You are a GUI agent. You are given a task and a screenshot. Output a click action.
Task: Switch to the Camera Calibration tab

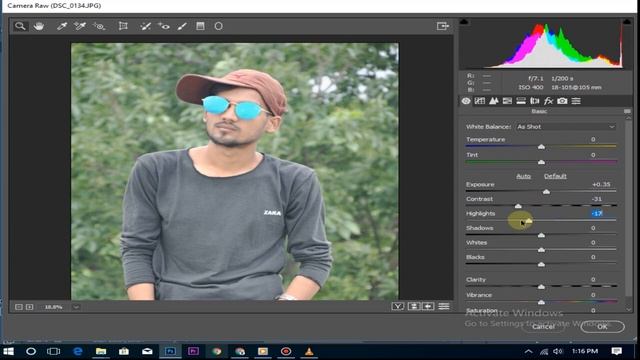pyautogui.click(x=562, y=101)
